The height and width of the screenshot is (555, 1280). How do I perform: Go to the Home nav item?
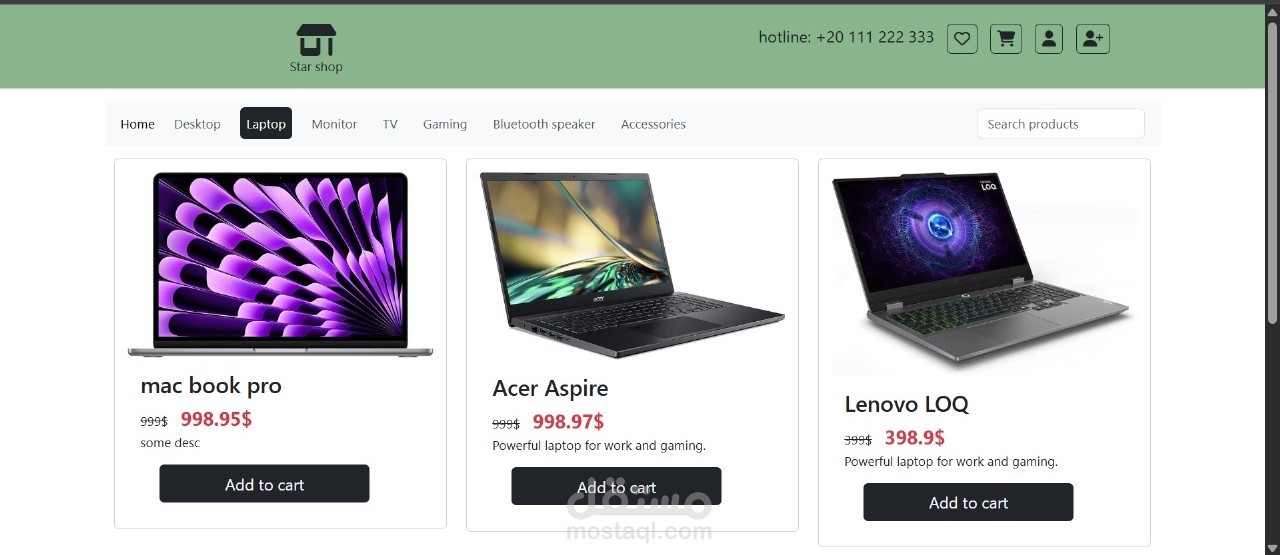point(137,124)
